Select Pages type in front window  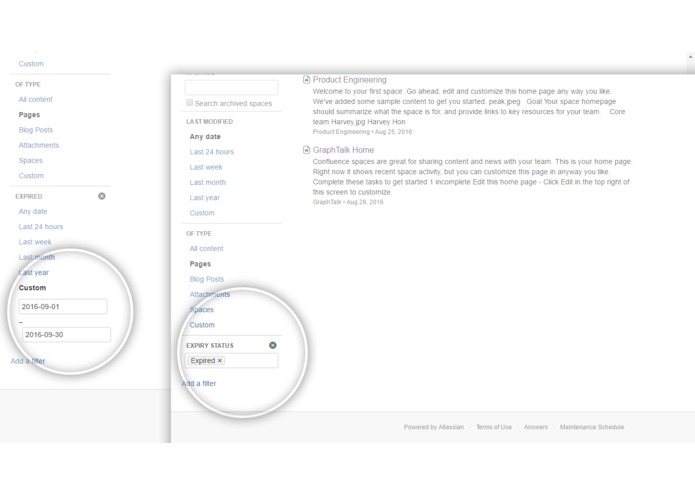coord(200,264)
